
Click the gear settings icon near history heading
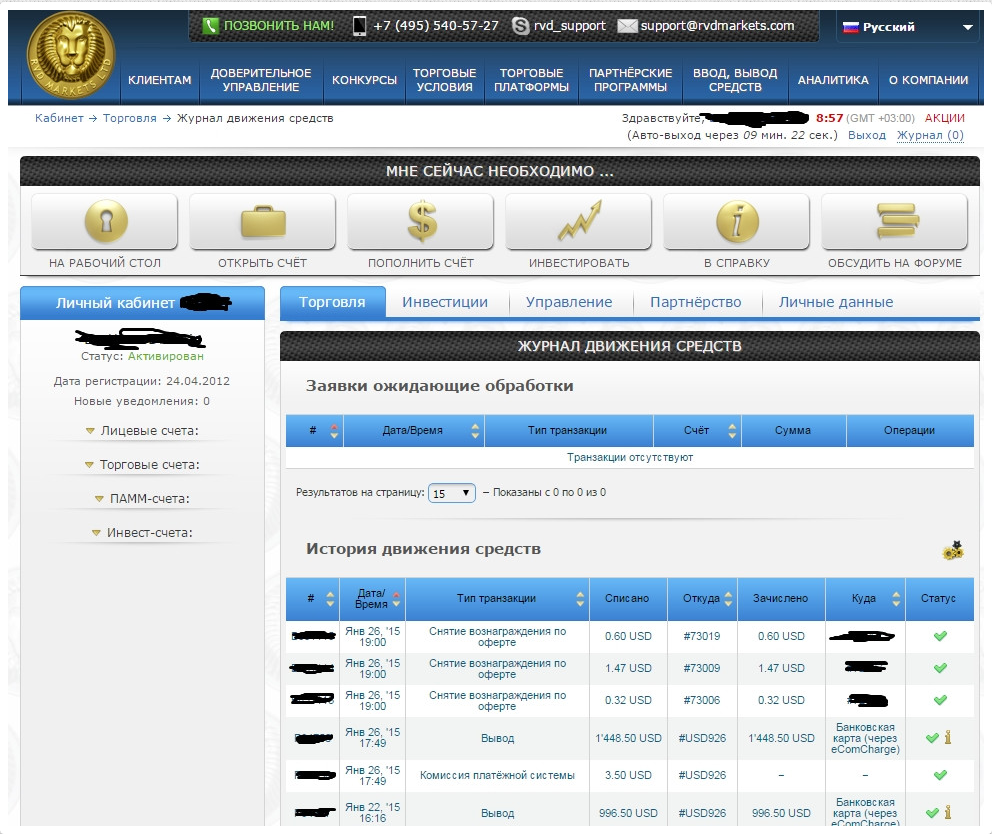tap(953, 551)
